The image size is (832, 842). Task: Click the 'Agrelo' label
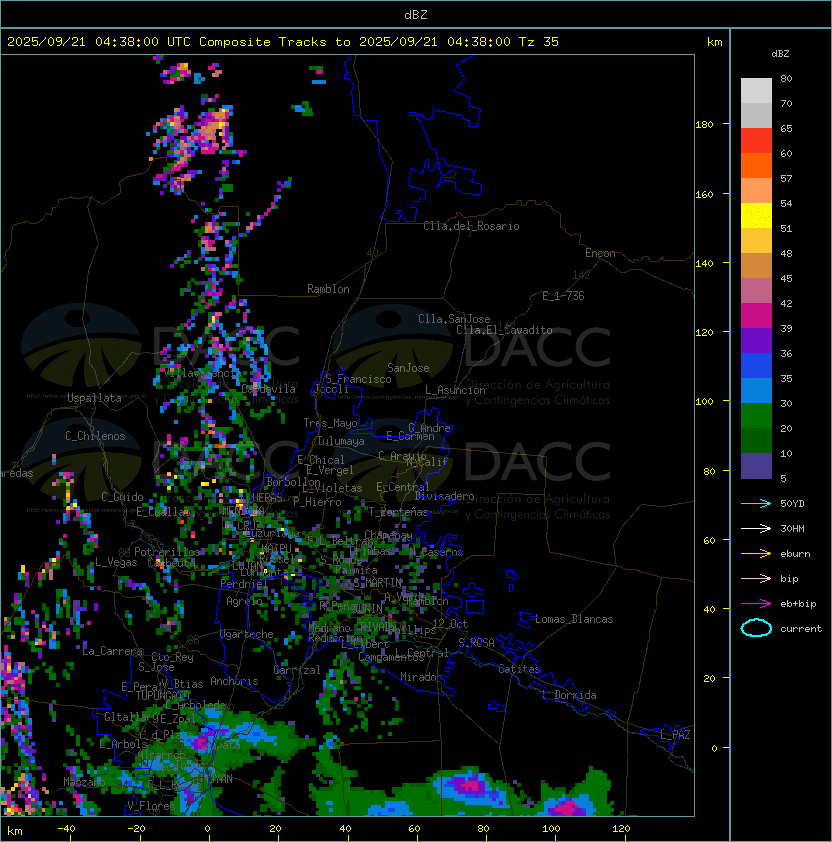[x=244, y=601]
